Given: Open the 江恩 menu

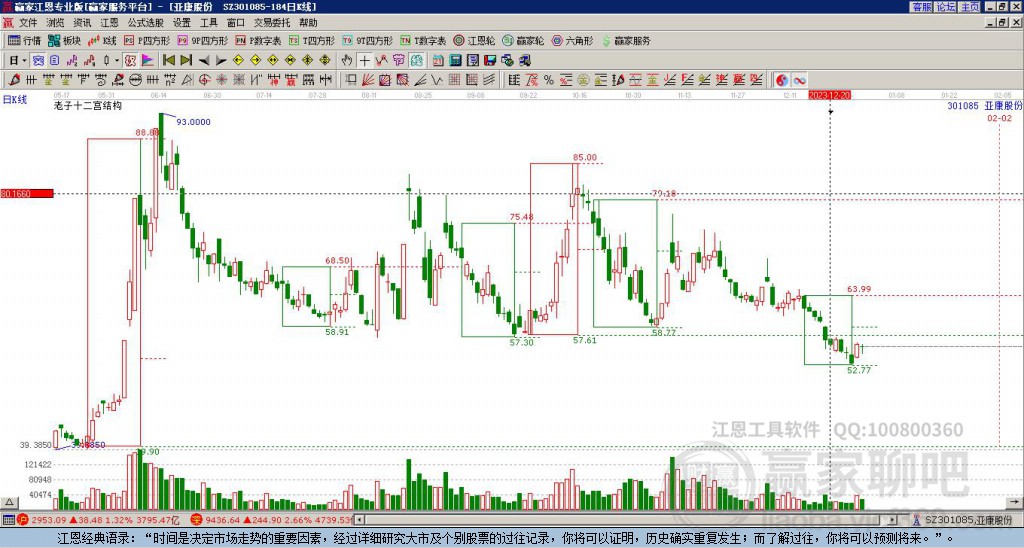Looking at the screenshot, I should click(x=109, y=23).
